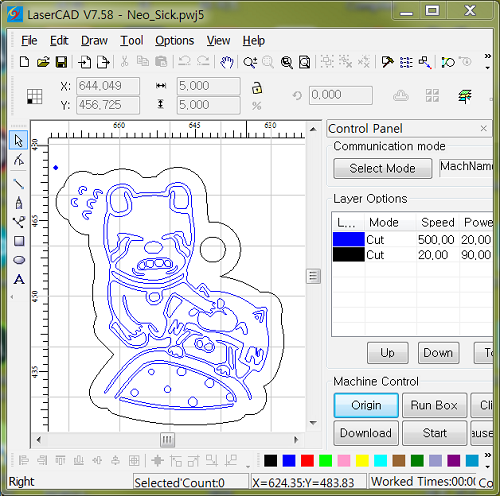Choose the Rectangle drawing tool
This screenshot has height=496, width=500.
[x=19, y=241]
